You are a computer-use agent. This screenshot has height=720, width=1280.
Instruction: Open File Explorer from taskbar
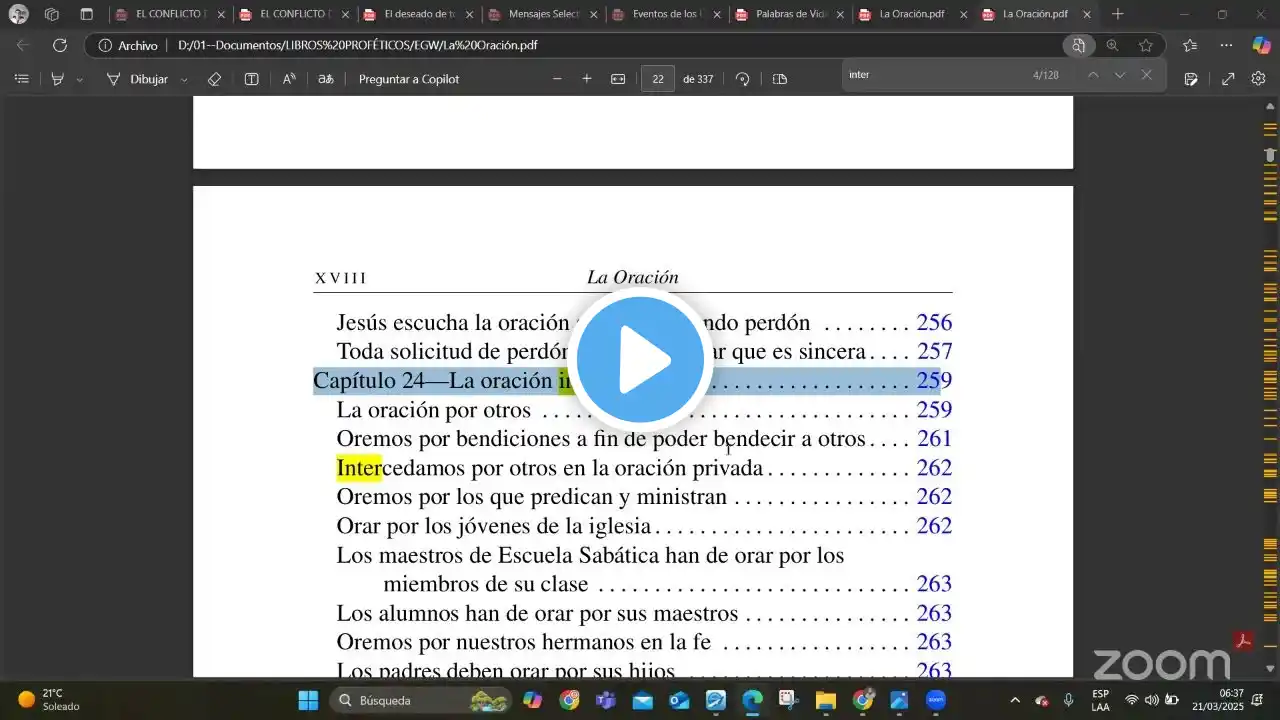[x=825, y=700]
